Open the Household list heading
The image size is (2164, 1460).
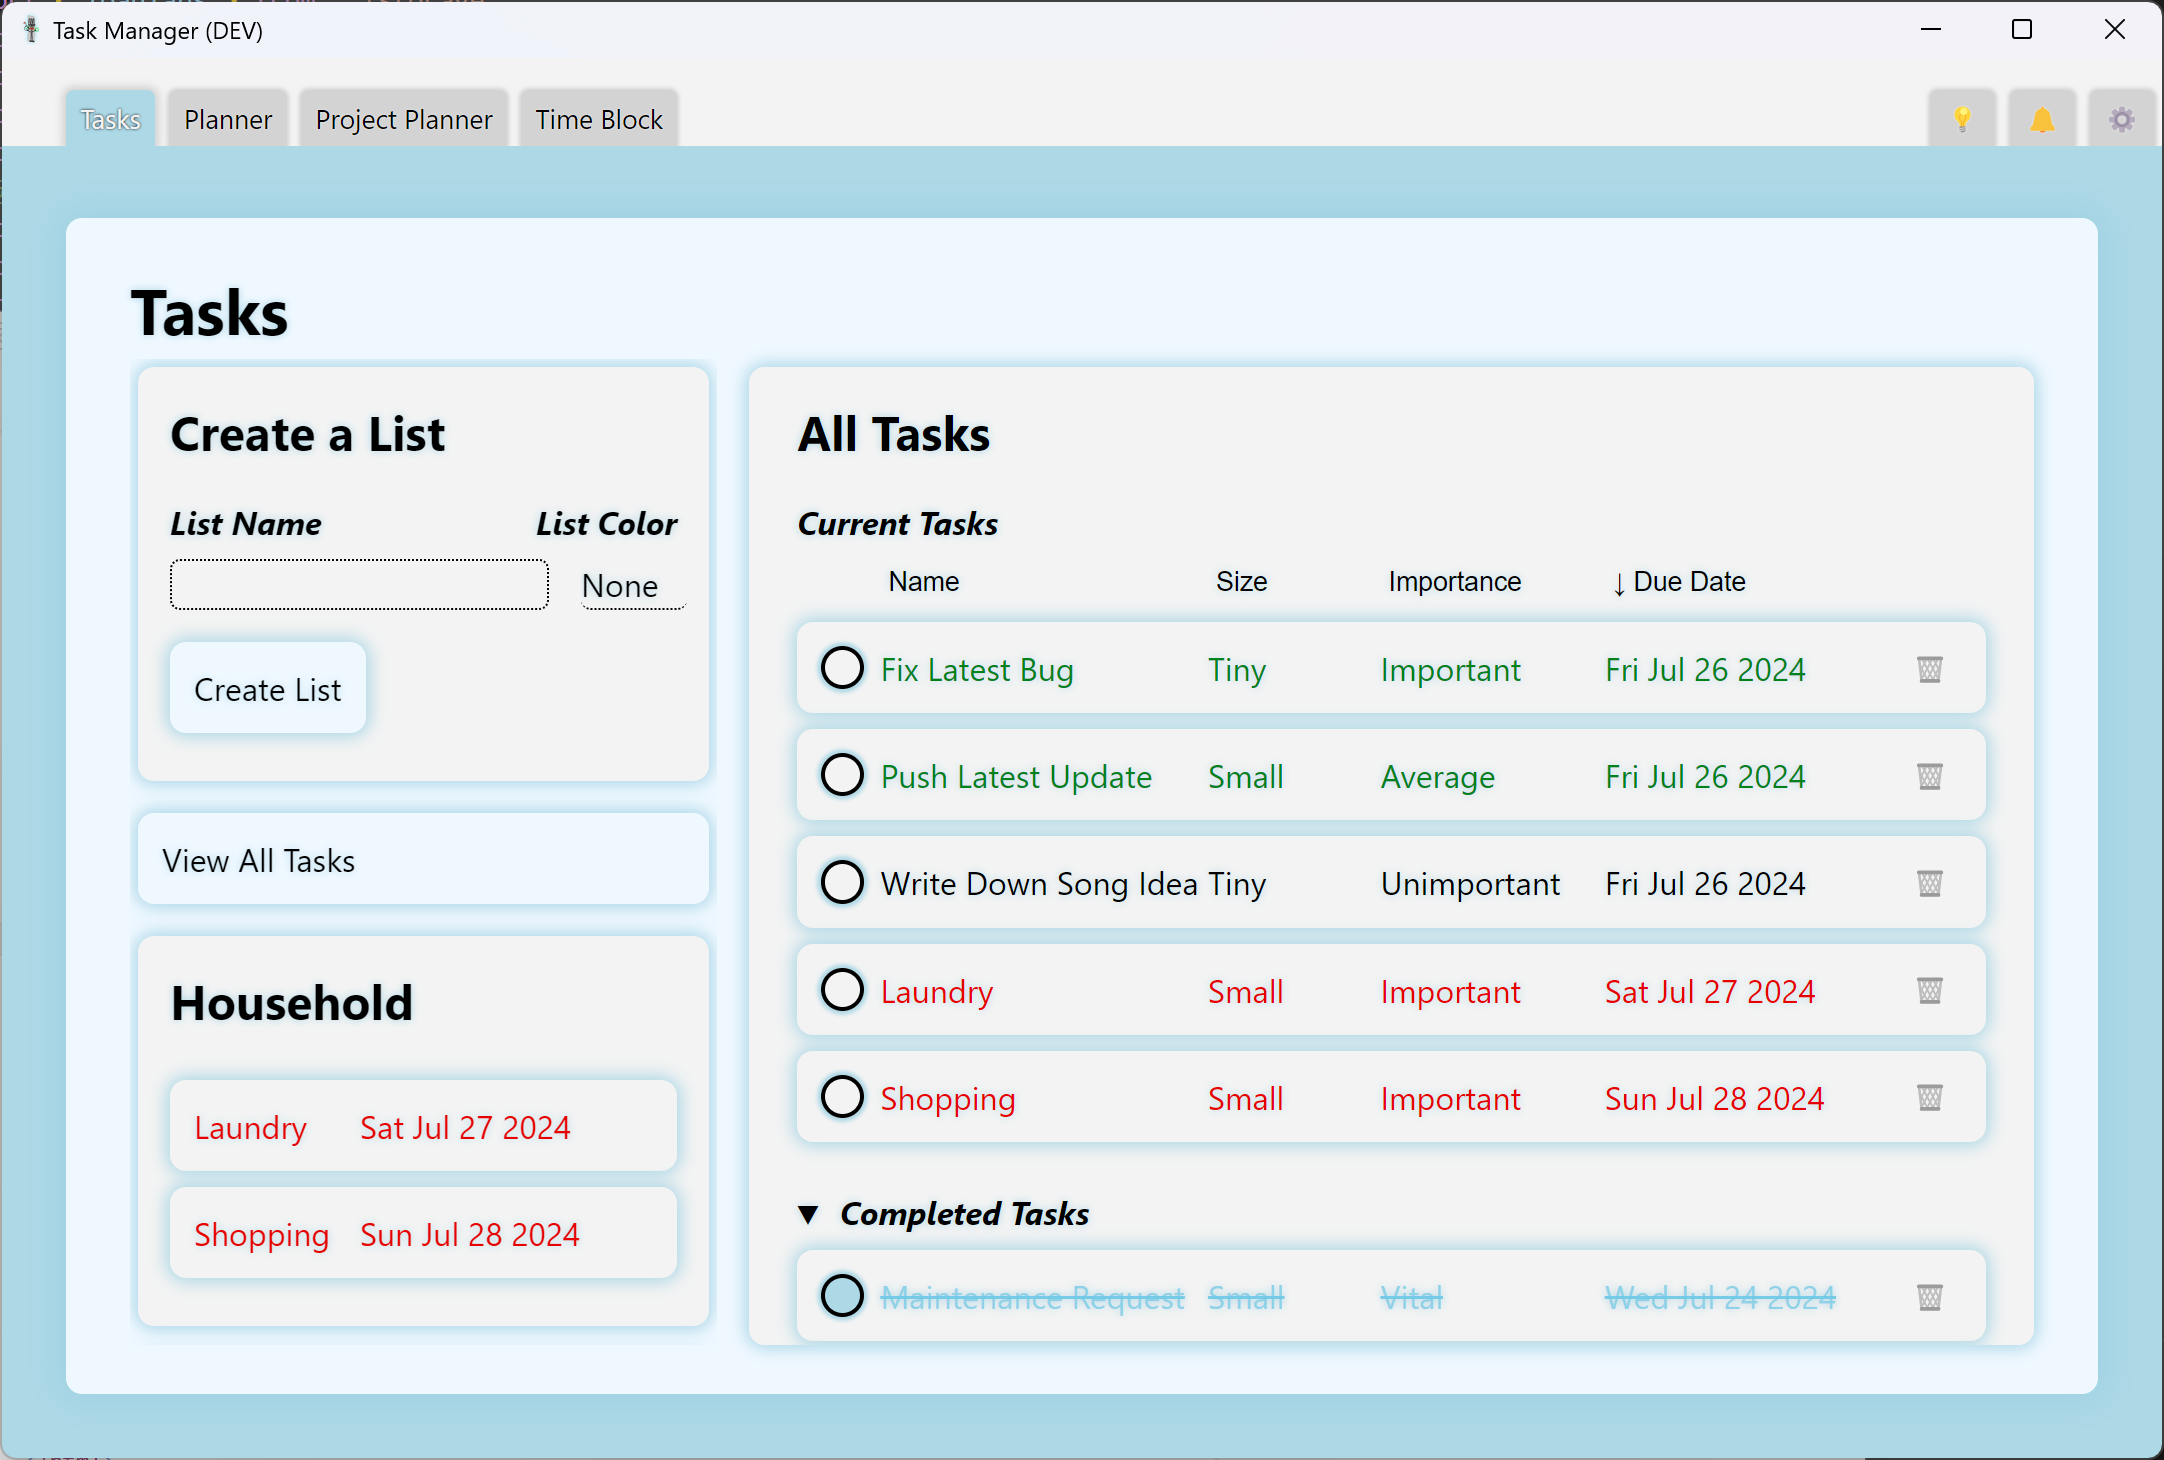point(292,1003)
